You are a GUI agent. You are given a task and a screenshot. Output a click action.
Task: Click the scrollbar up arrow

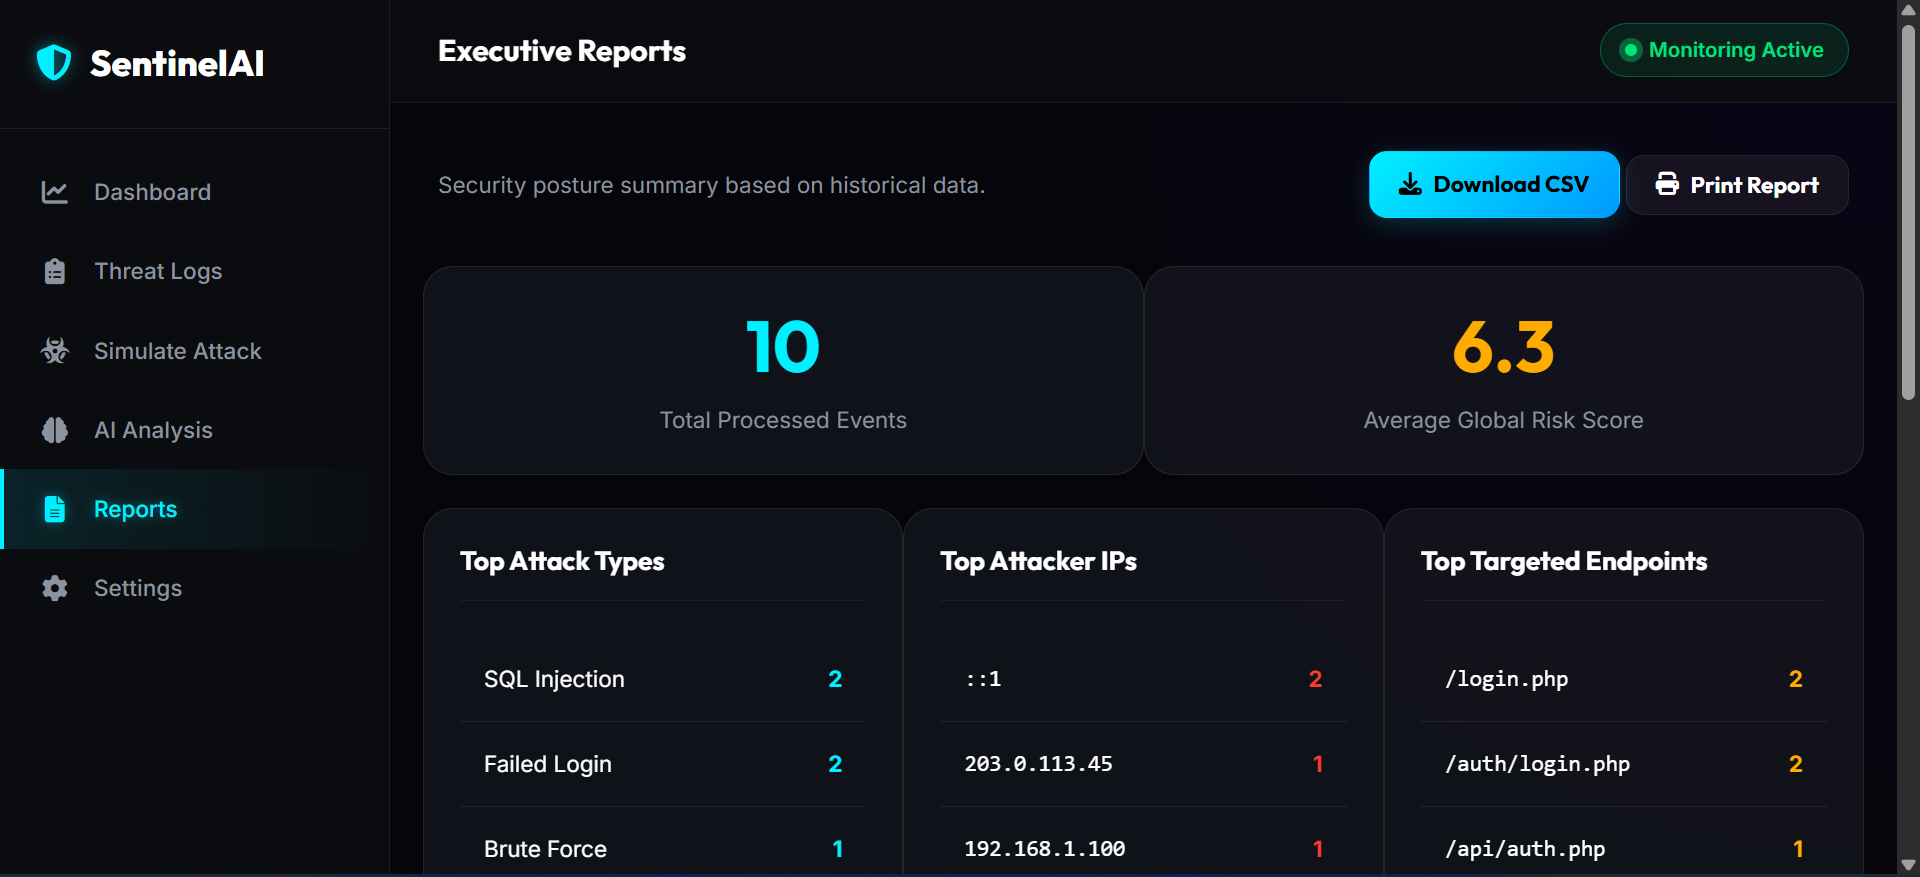[x=1908, y=10]
